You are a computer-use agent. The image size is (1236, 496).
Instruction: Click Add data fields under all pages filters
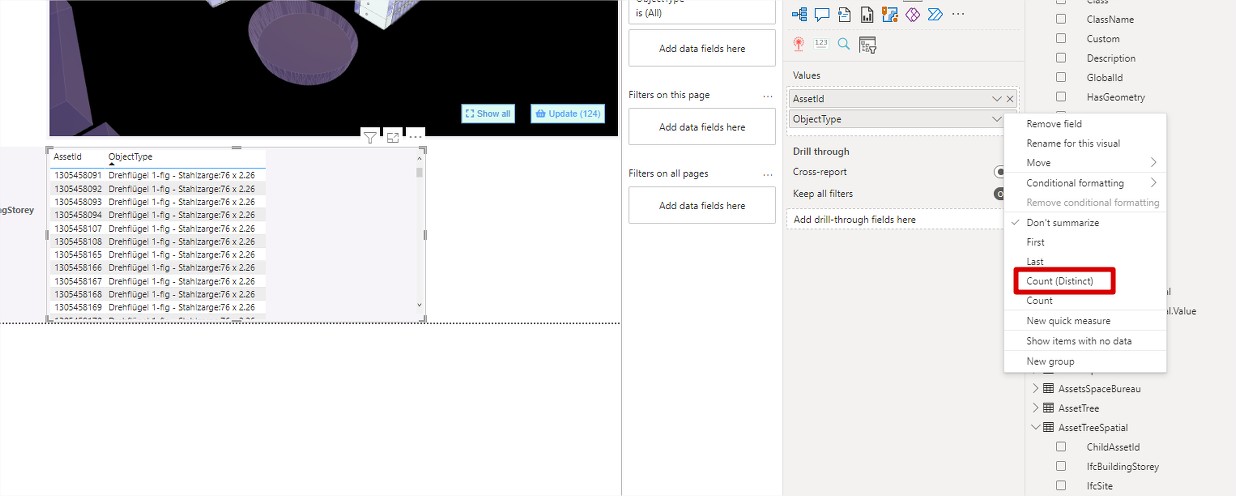(702, 205)
